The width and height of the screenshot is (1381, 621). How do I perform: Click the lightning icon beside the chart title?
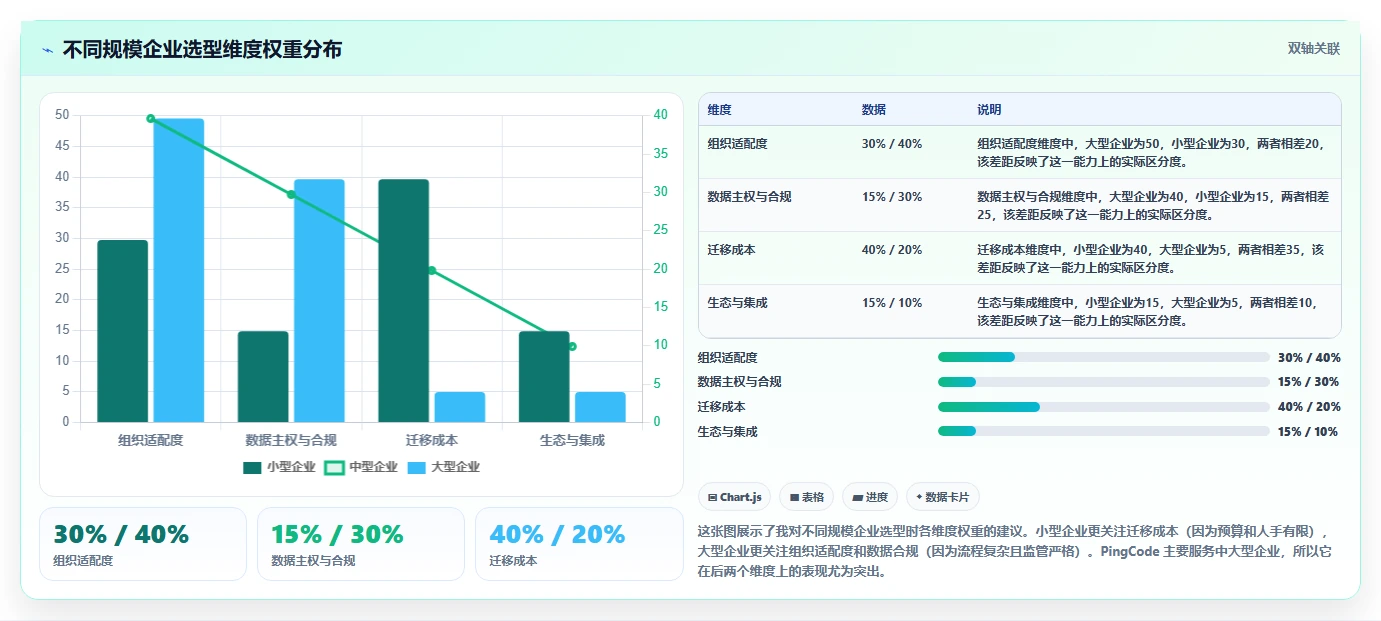[47, 49]
